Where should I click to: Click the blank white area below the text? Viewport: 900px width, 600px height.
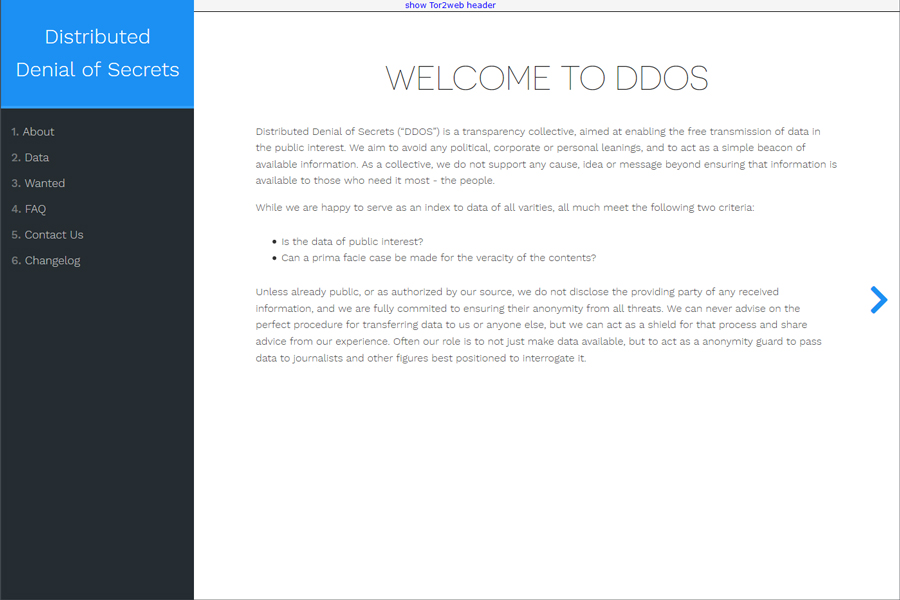coord(545,480)
